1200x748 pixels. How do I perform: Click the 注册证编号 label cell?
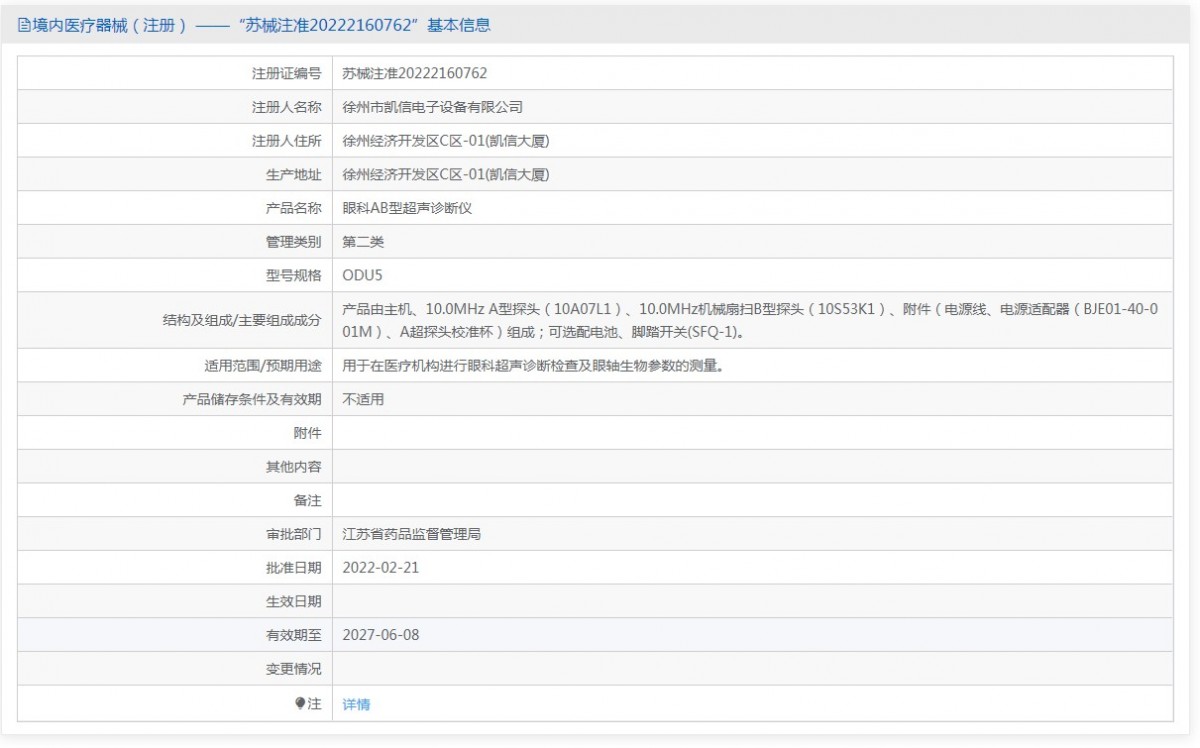tap(287, 73)
